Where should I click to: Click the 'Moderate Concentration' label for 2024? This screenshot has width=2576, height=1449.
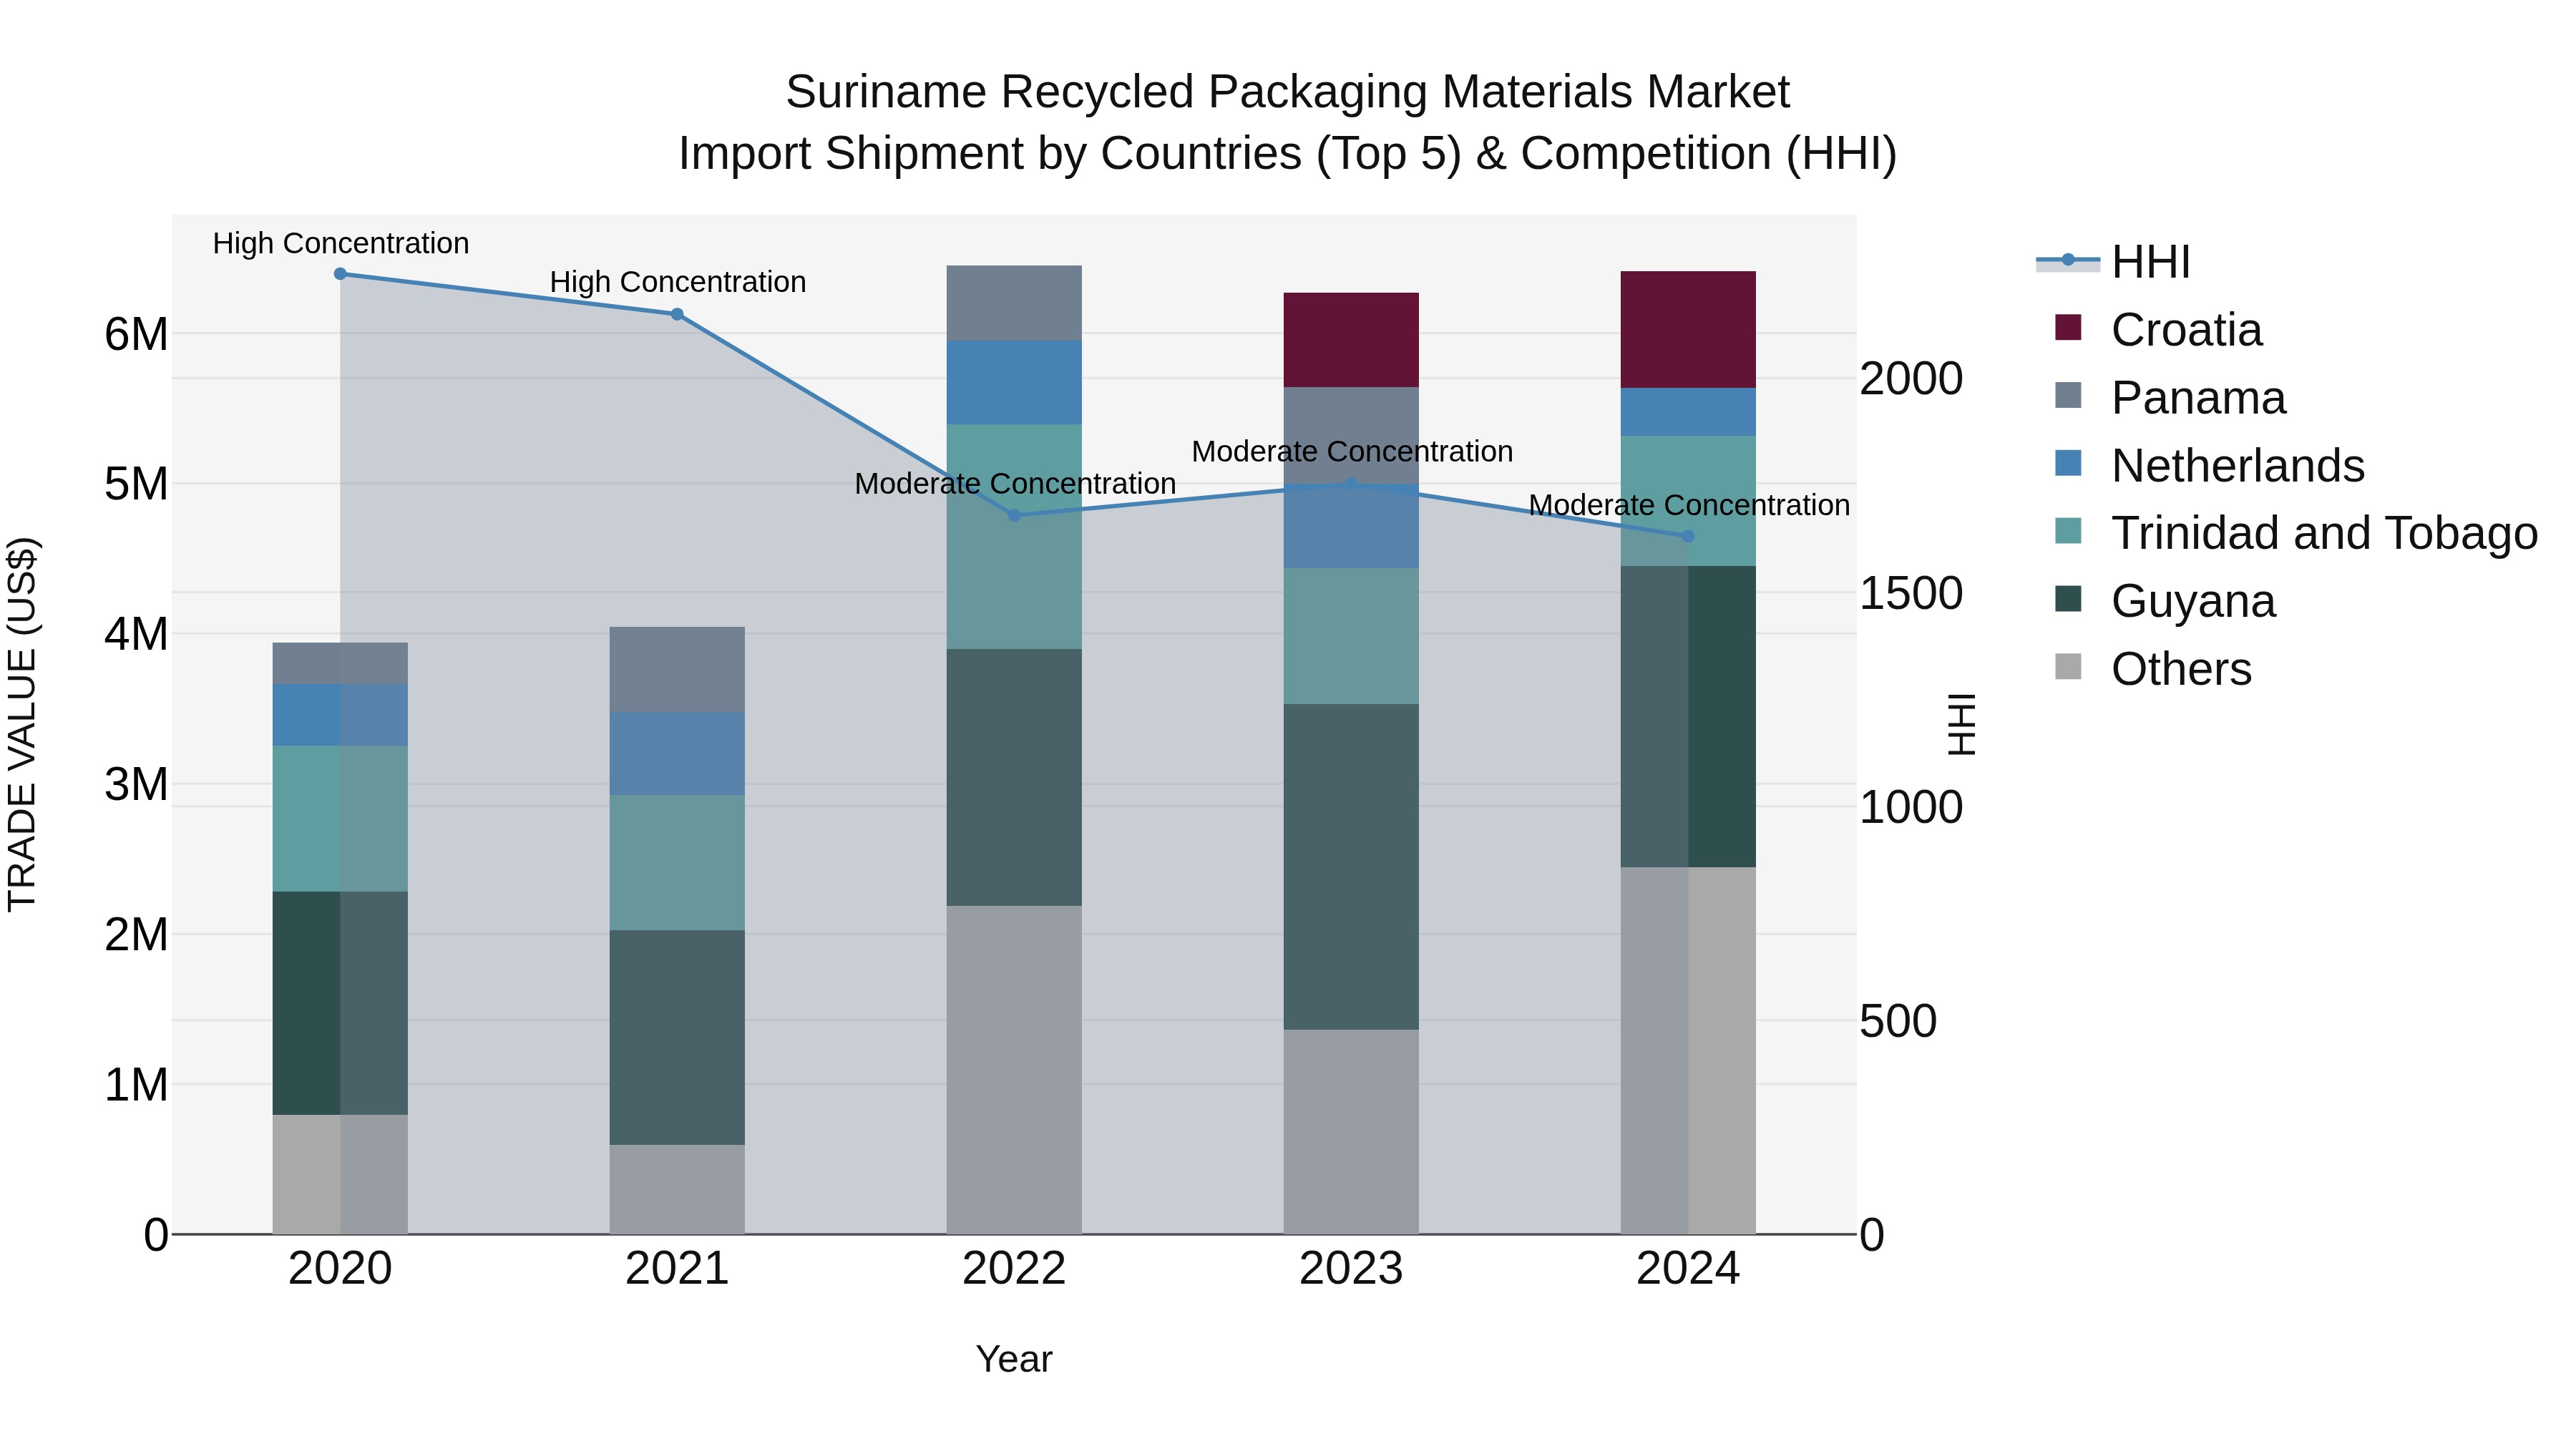[x=1689, y=505]
